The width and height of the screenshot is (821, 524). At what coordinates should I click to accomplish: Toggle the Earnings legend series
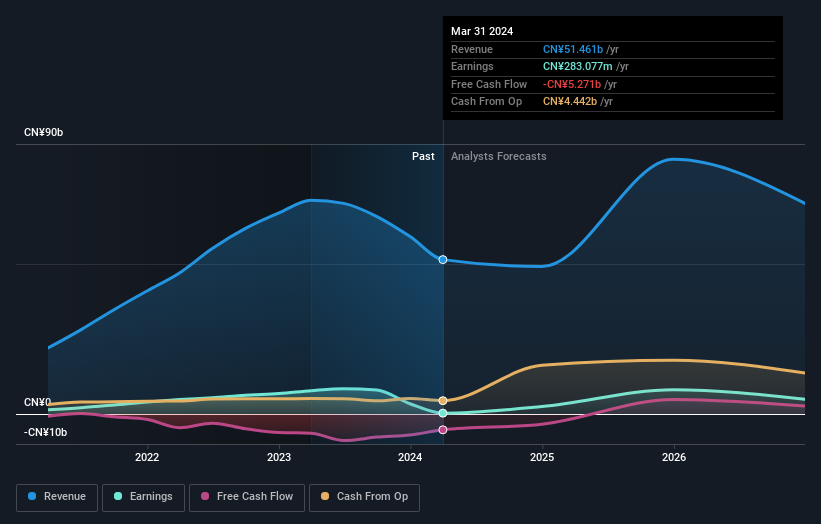click(143, 497)
